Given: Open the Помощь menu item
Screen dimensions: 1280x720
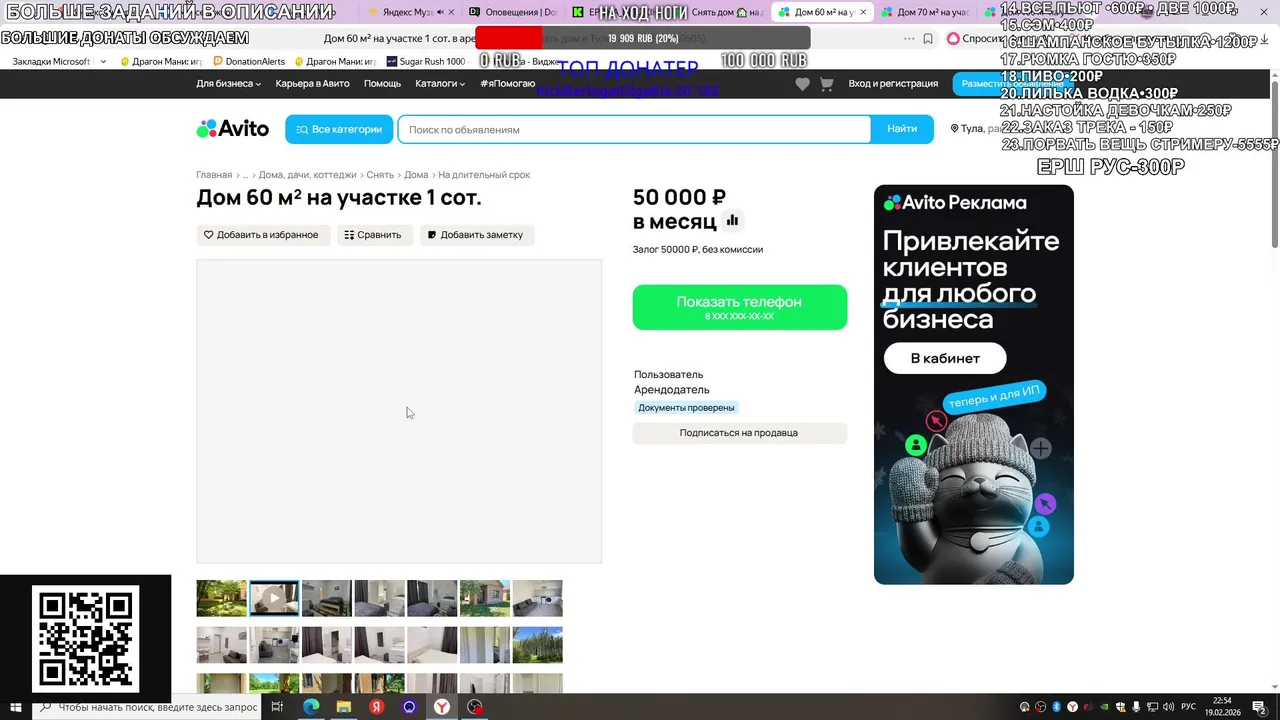Looking at the screenshot, I should [x=382, y=84].
